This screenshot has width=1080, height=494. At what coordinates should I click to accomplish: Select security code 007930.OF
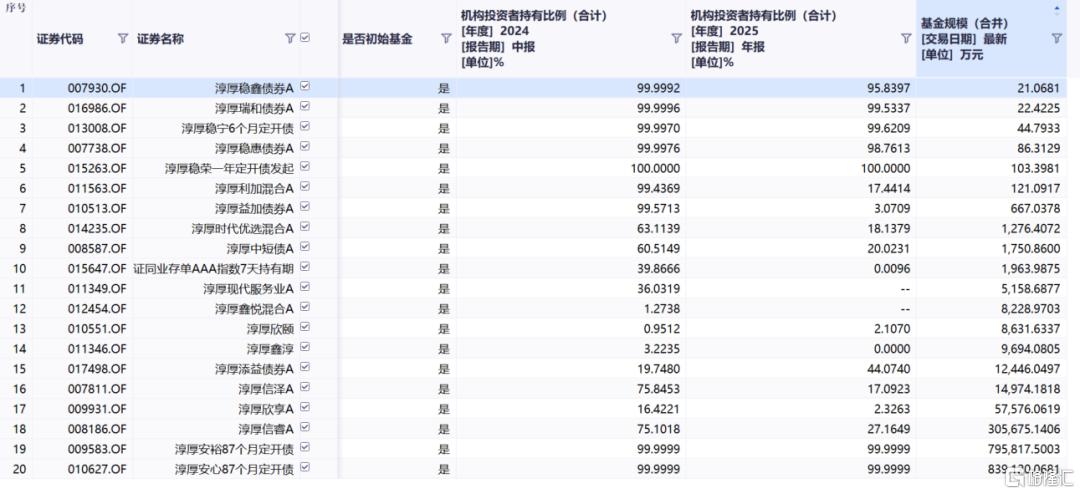click(97, 88)
